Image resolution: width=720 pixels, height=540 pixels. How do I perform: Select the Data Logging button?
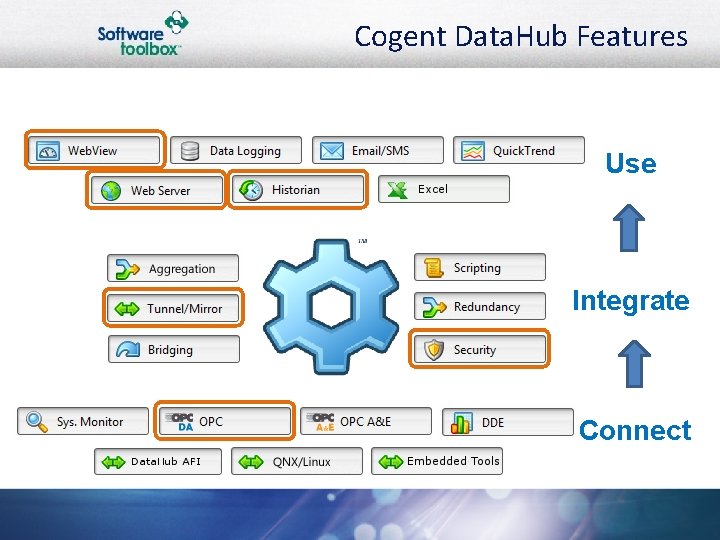point(236,150)
